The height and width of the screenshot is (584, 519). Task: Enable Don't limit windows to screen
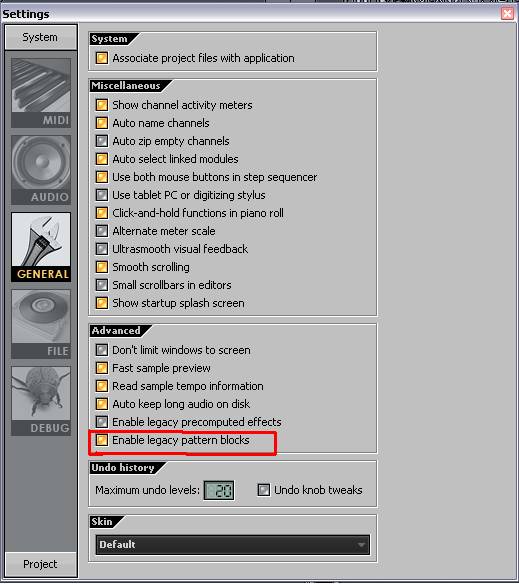[102, 350]
